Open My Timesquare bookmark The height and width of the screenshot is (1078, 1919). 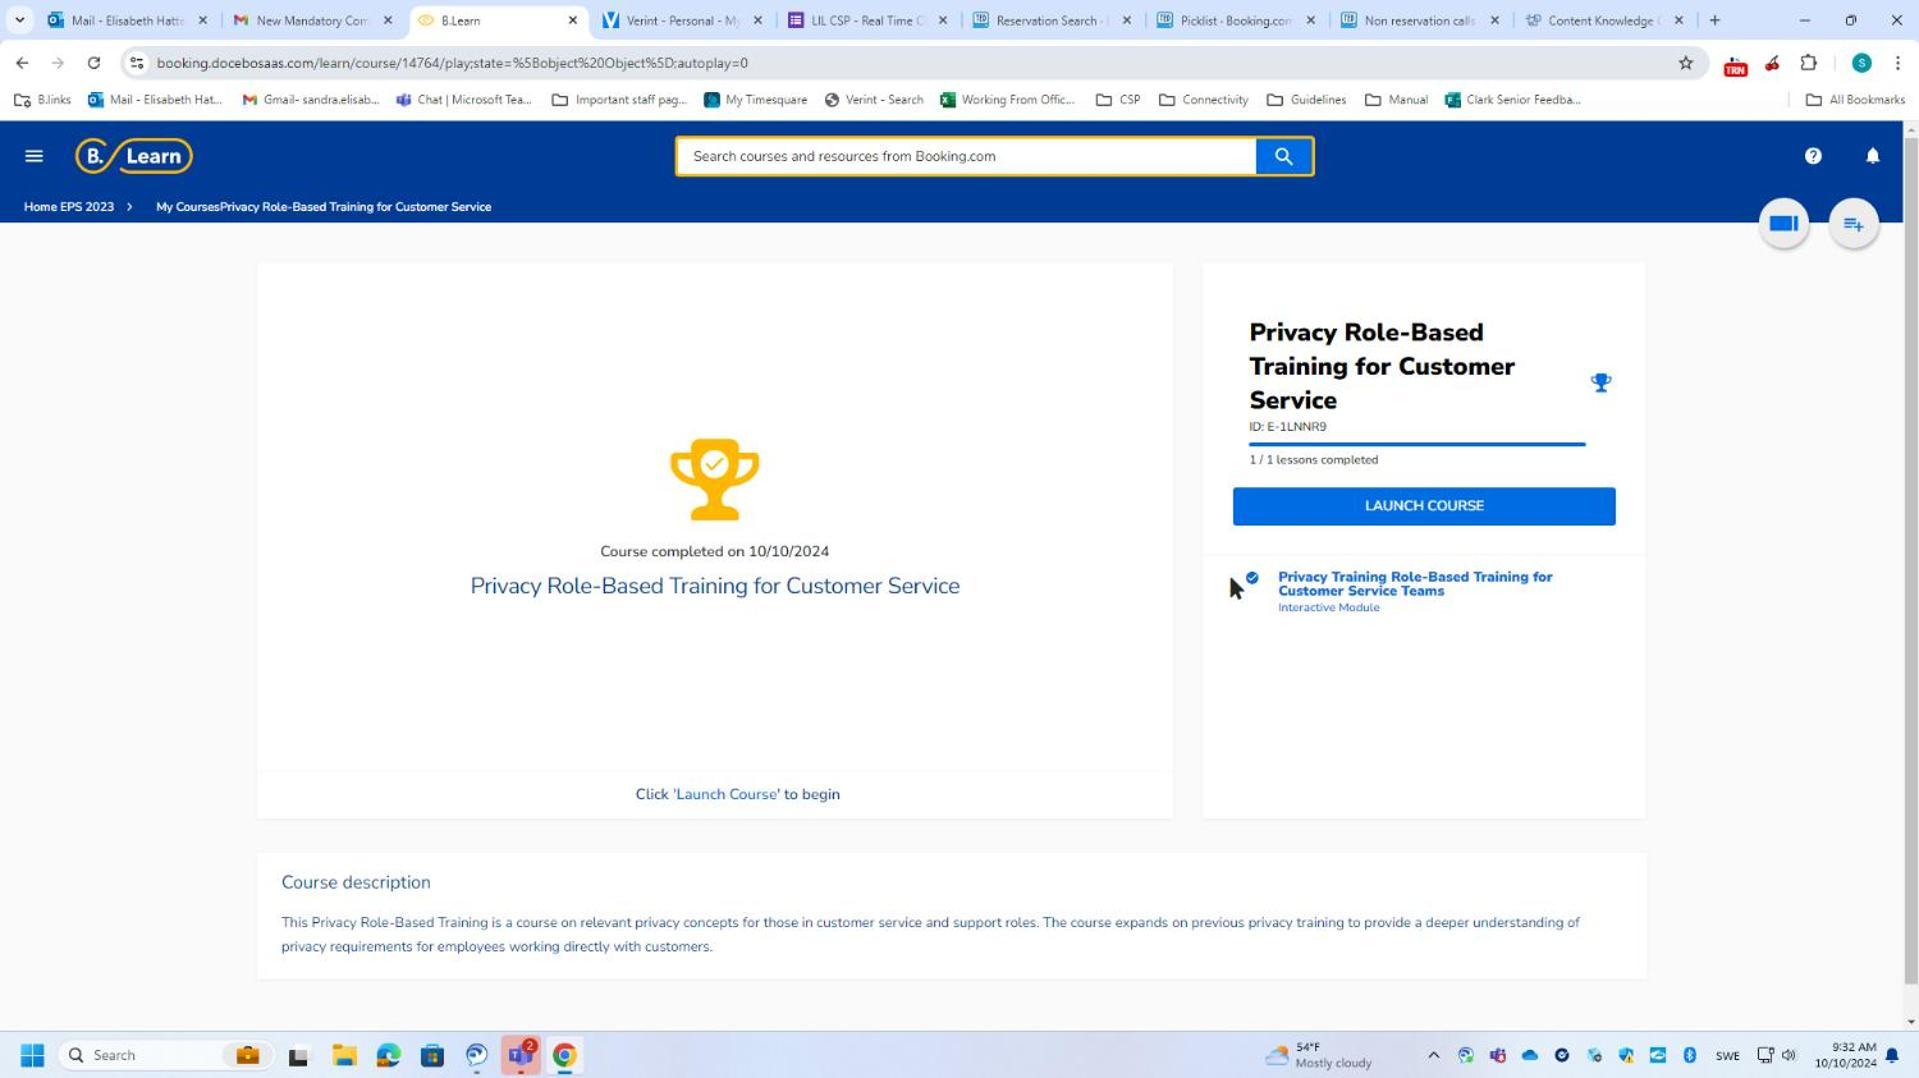756,100
